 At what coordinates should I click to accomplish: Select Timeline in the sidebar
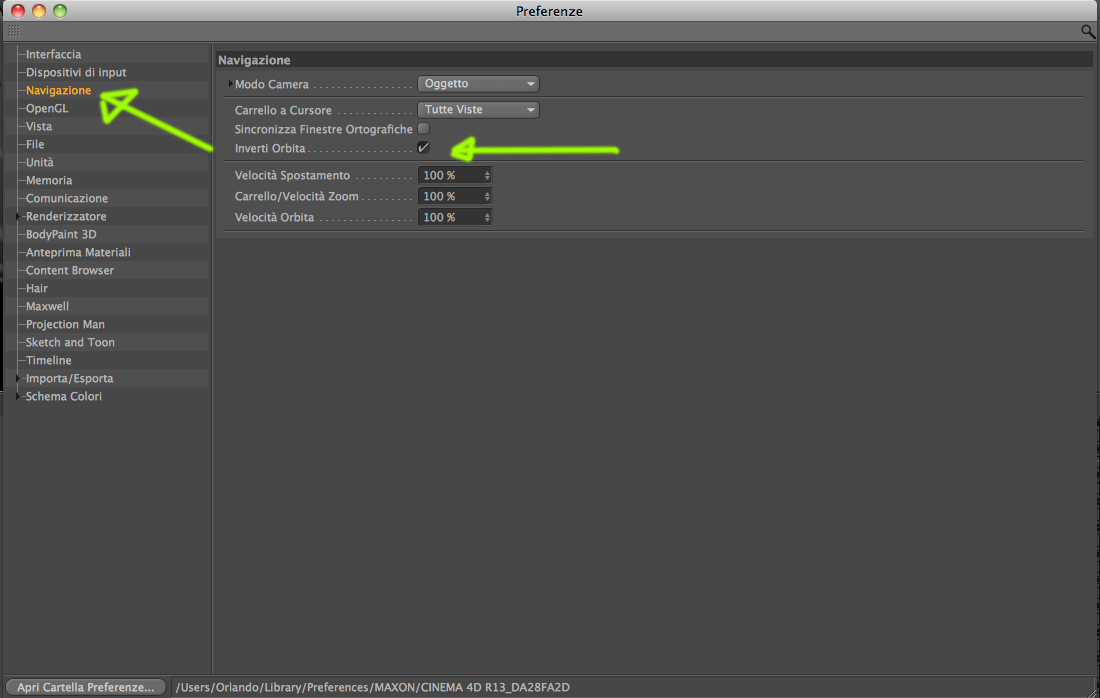pyautogui.click(x=48, y=361)
